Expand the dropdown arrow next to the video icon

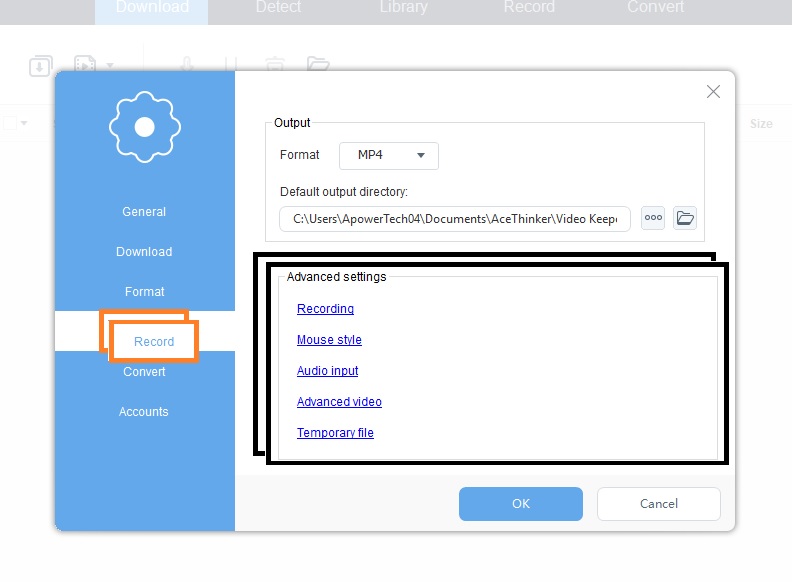[x=110, y=66]
